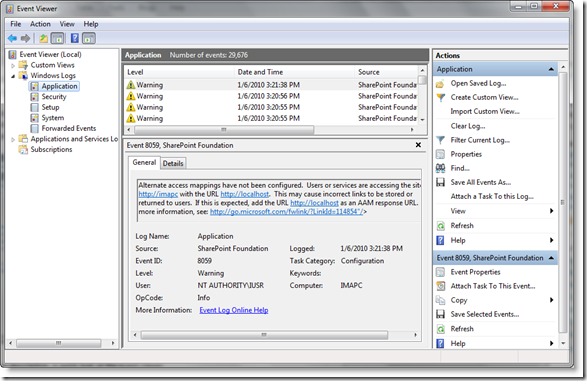Click the Subscriptions tree icon
This screenshot has height=381, width=587.
(23, 150)
